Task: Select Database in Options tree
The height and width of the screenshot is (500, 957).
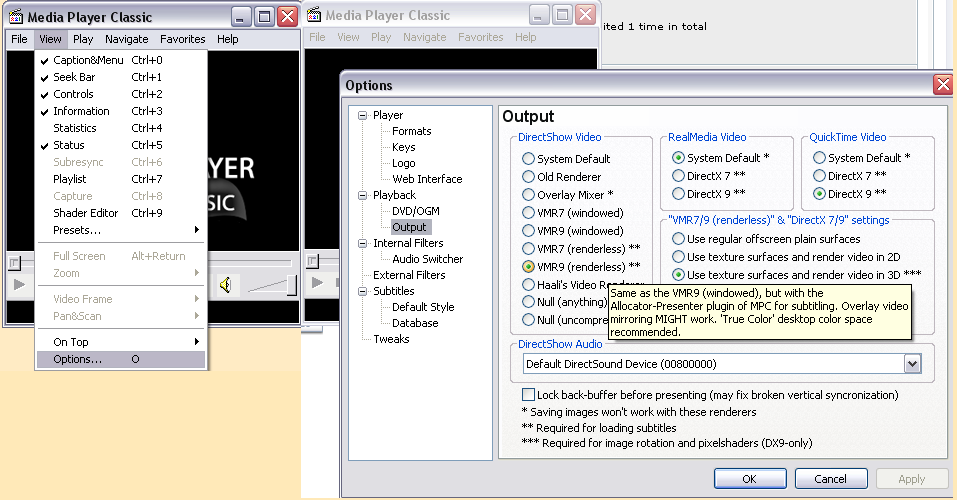Action: (x=415, y=323)
